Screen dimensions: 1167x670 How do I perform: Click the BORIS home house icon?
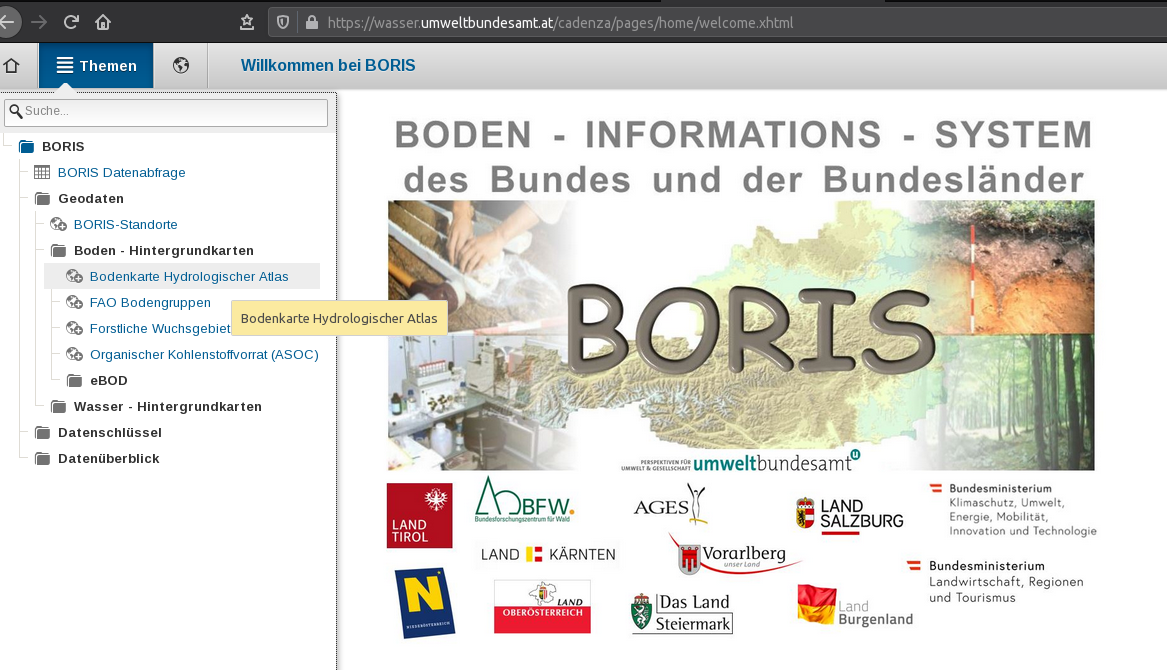coord(11,66)
